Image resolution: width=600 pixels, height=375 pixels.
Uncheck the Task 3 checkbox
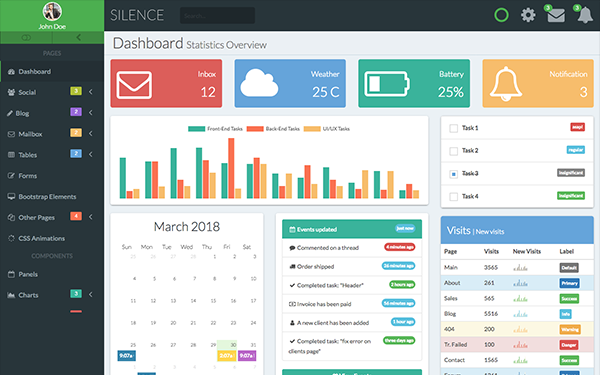[453, 174]
